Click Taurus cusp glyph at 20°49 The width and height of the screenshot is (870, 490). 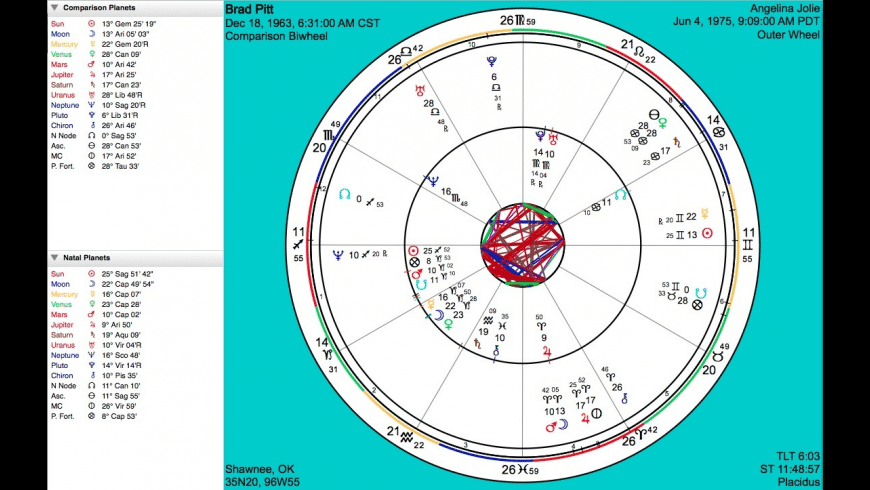pyautogui.click(x=718, y=357)
